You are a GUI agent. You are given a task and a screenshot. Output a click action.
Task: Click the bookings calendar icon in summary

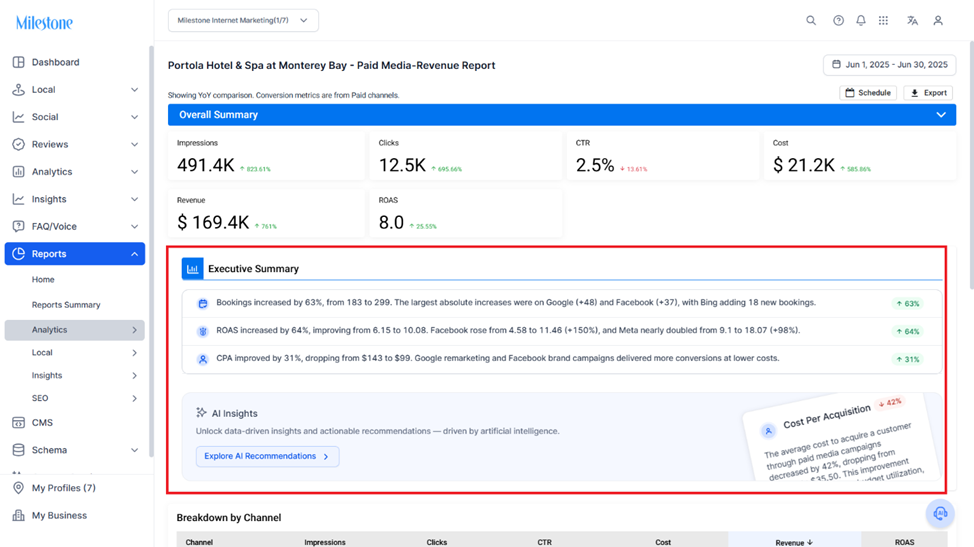[x=203, y=304]
